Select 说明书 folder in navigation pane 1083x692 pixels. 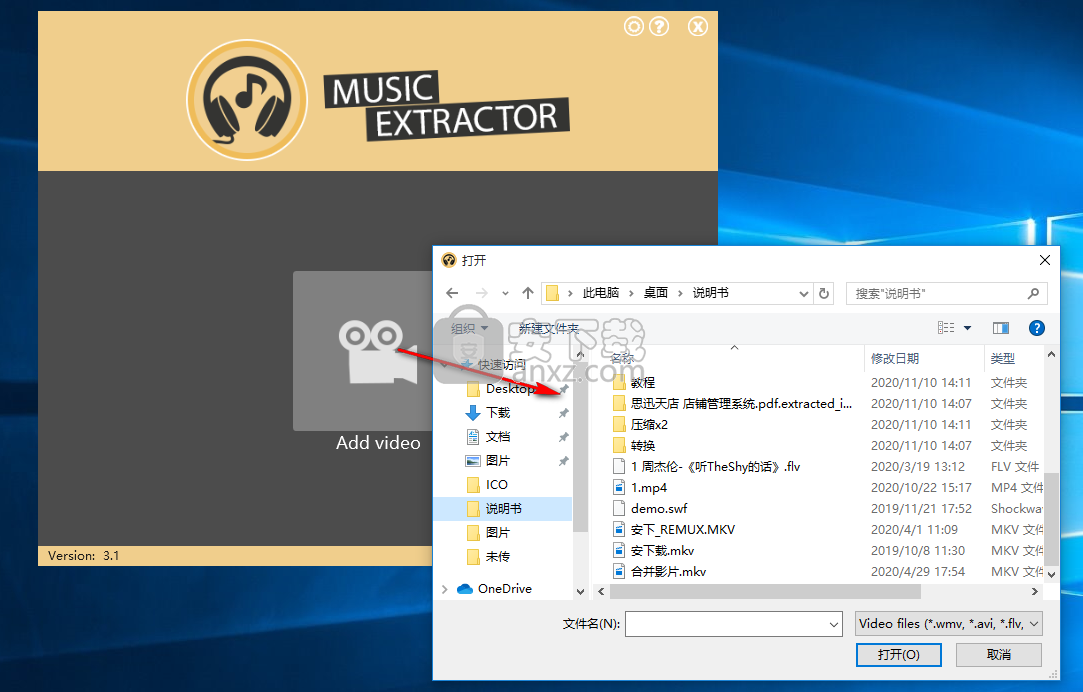504,508
